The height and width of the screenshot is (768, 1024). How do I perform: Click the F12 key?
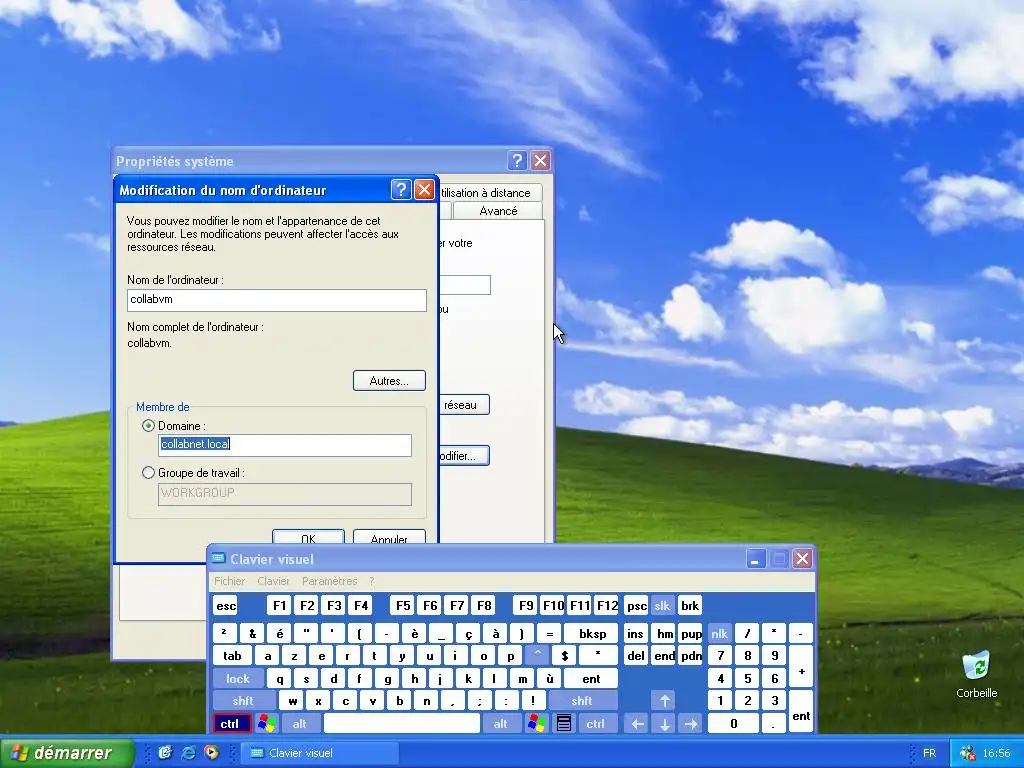click(x=607, y=606)
